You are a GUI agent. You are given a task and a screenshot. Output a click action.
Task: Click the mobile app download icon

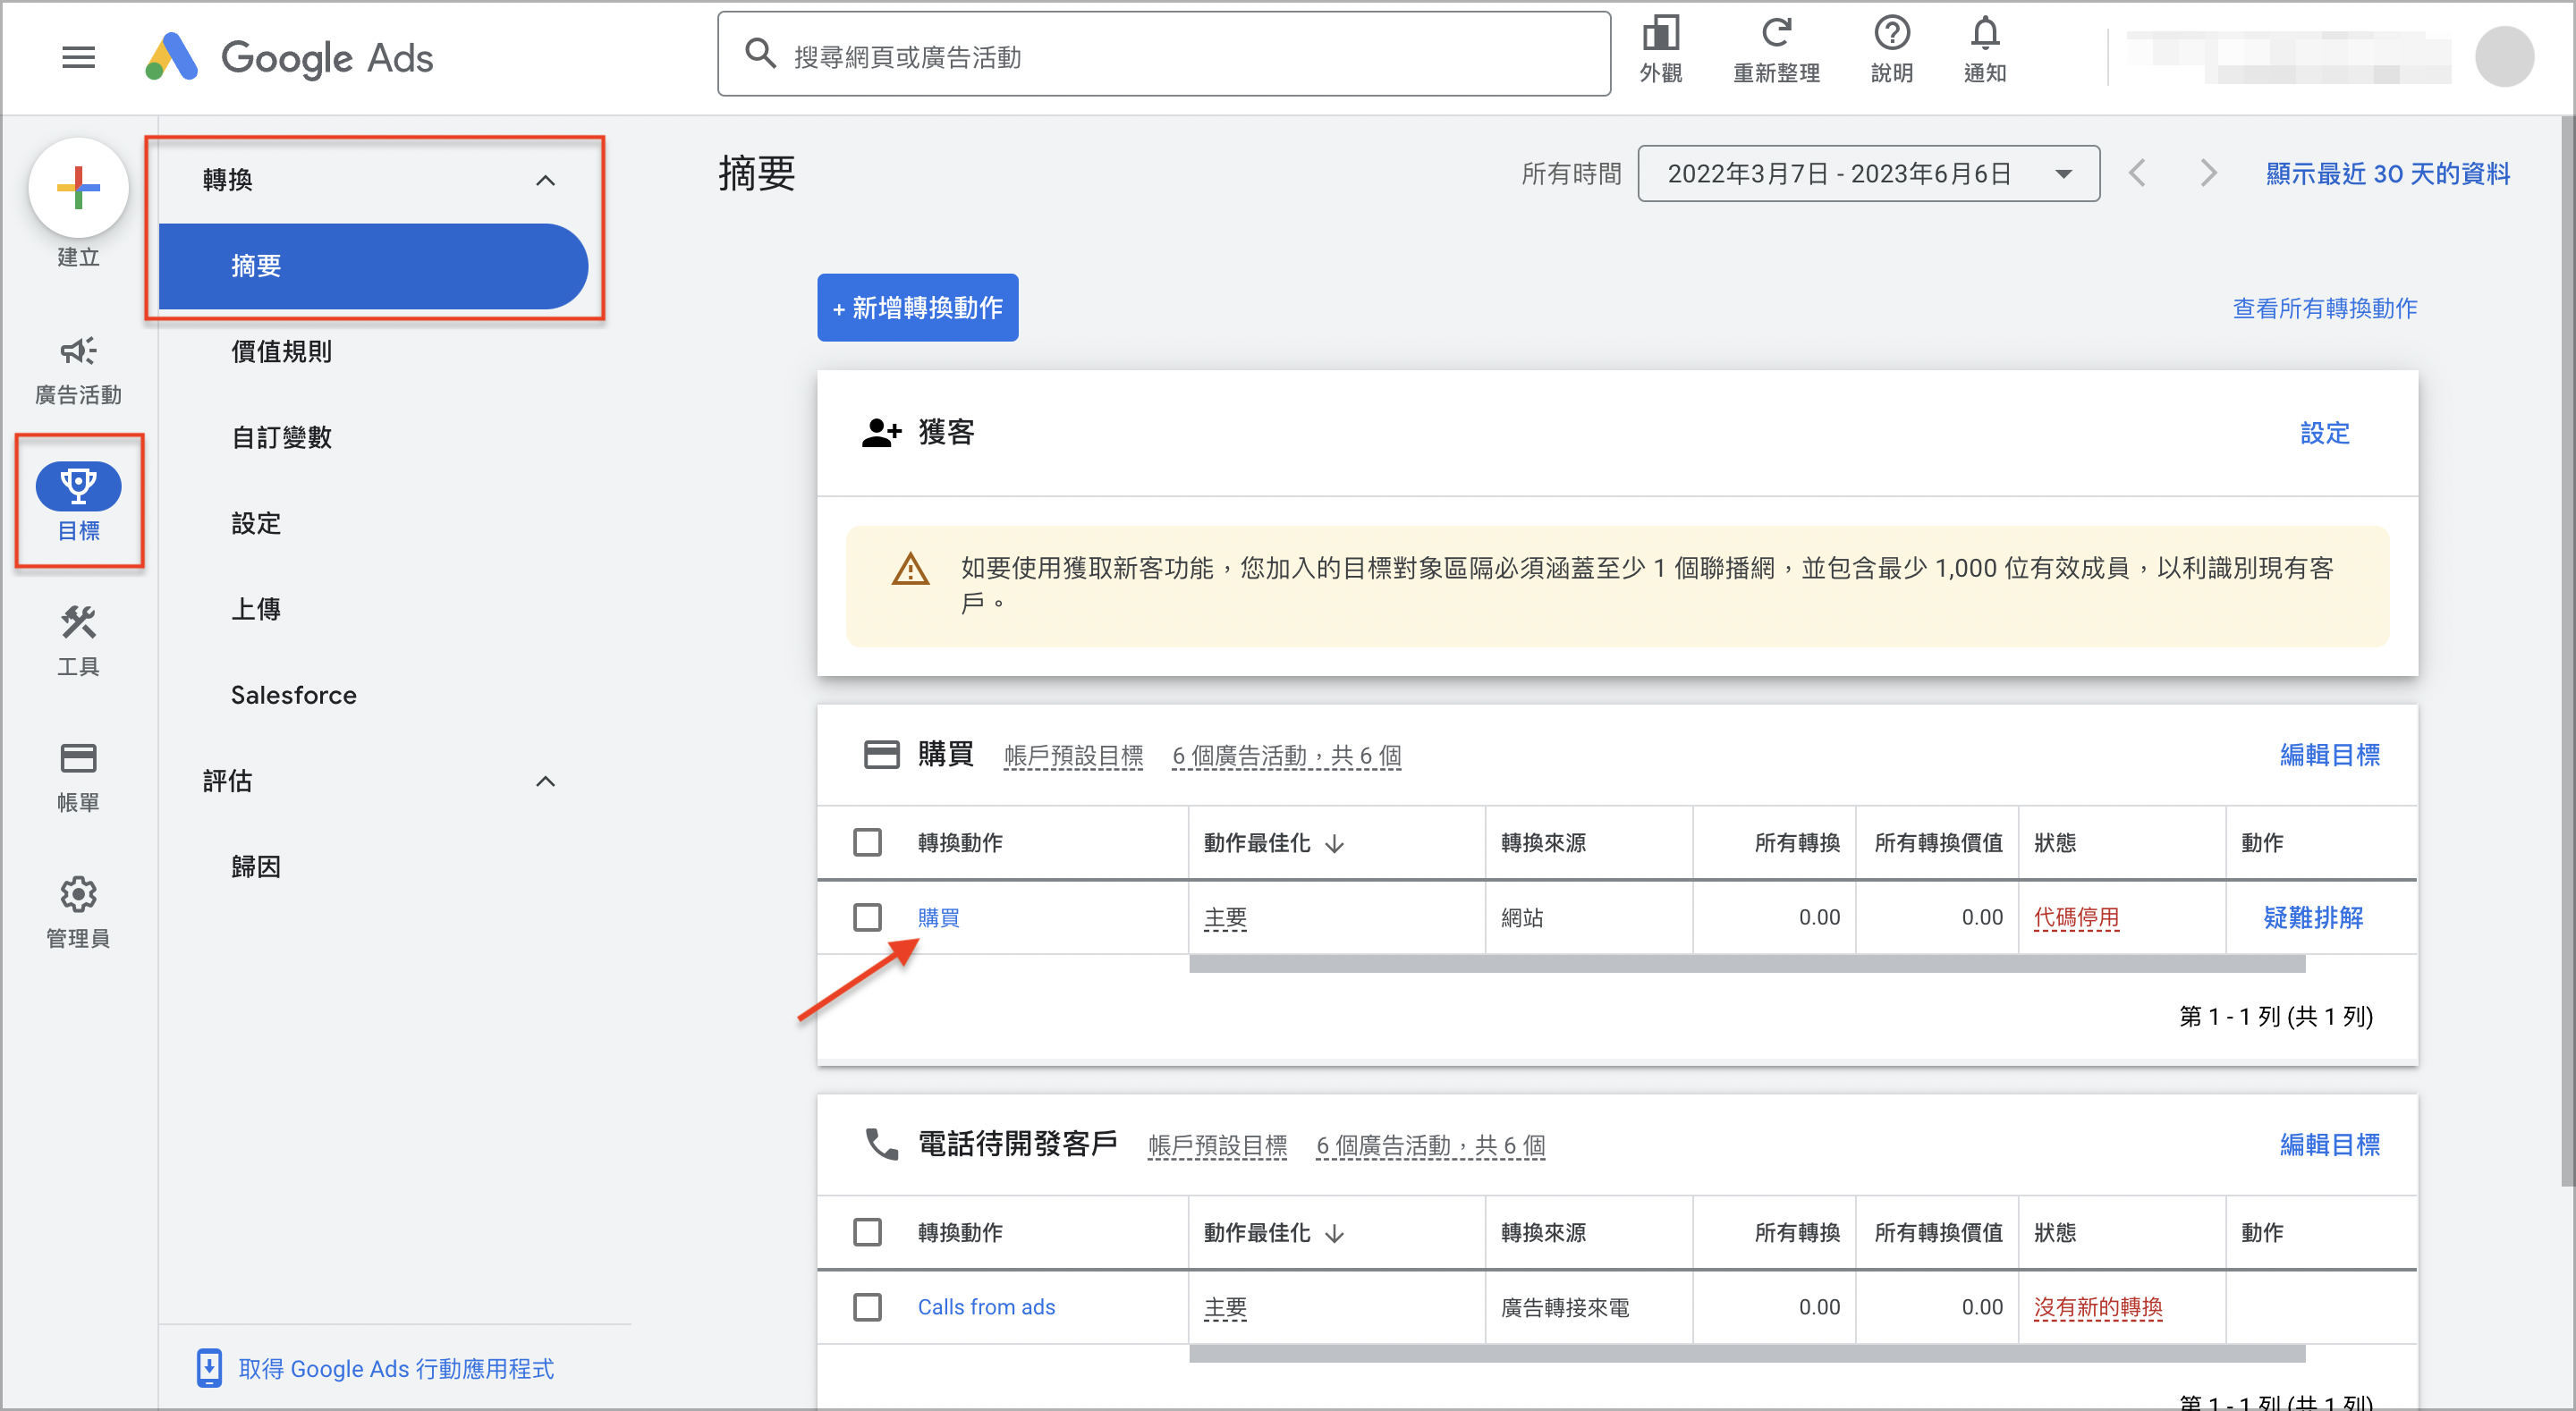point(208,1368)
